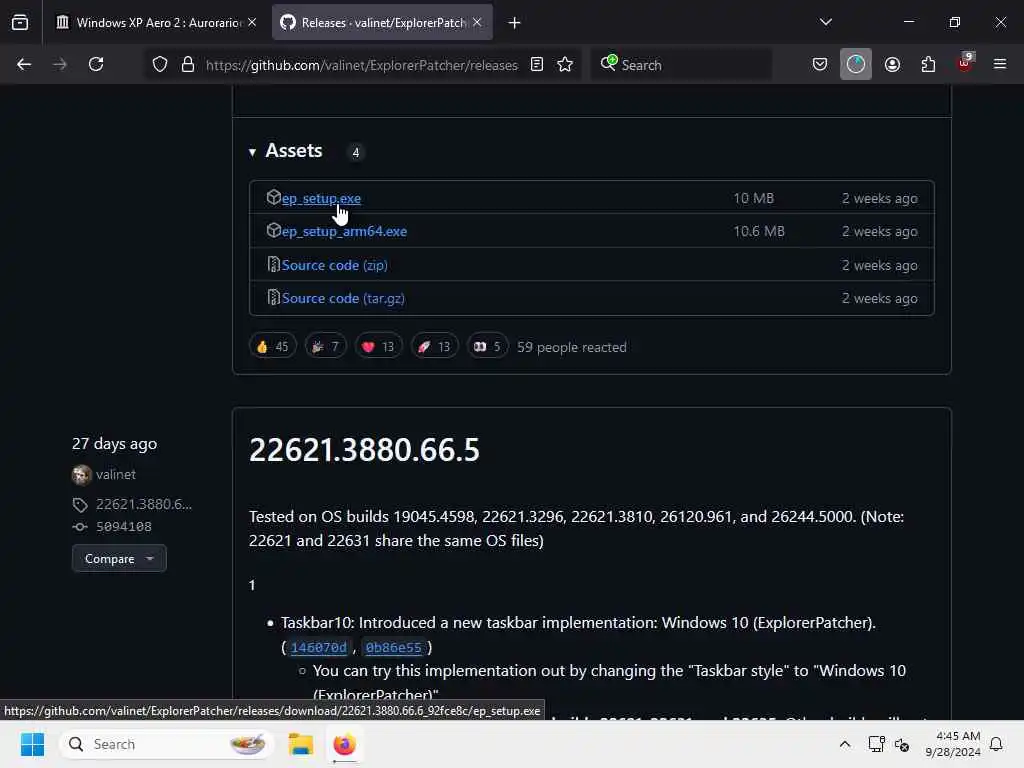The width and height of the screenshot is (1024, 768).
Task: Open the Firefox View icon
Action: click(20, 22)
